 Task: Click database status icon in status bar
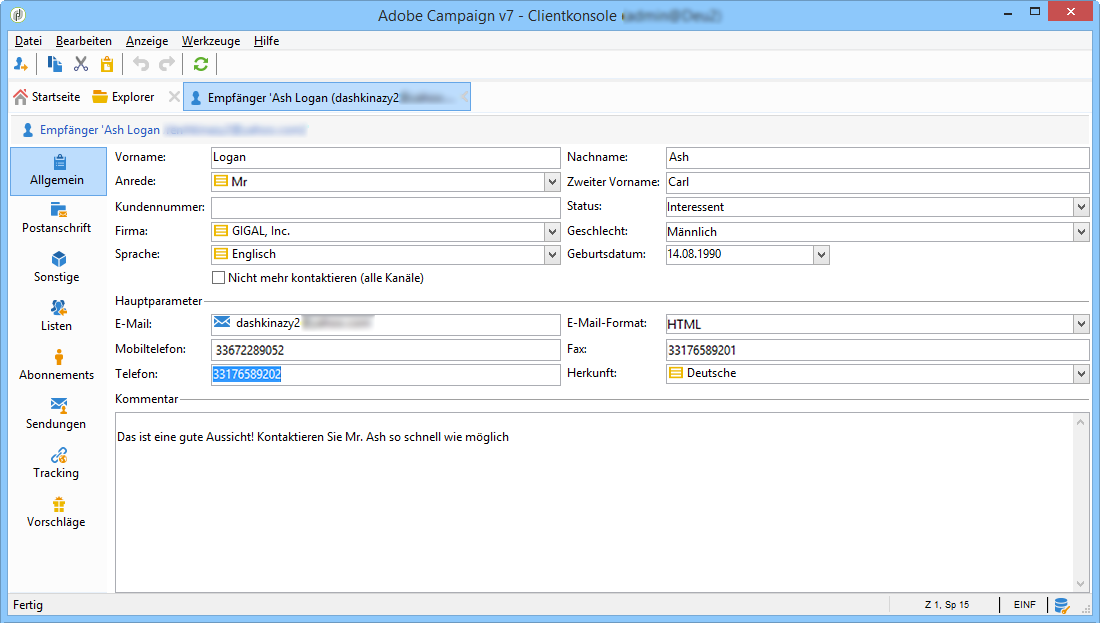coord(1062,605)
